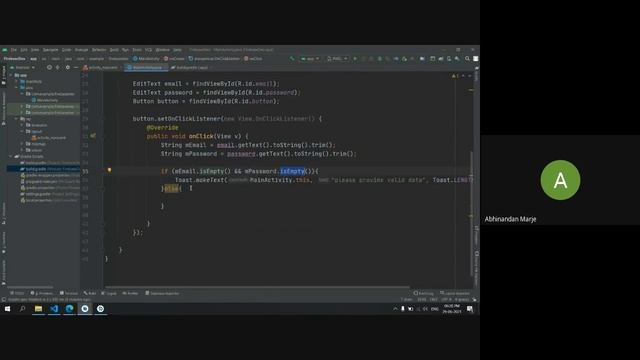
Task: Expand the mipmap folder
Action: point(22,144)
